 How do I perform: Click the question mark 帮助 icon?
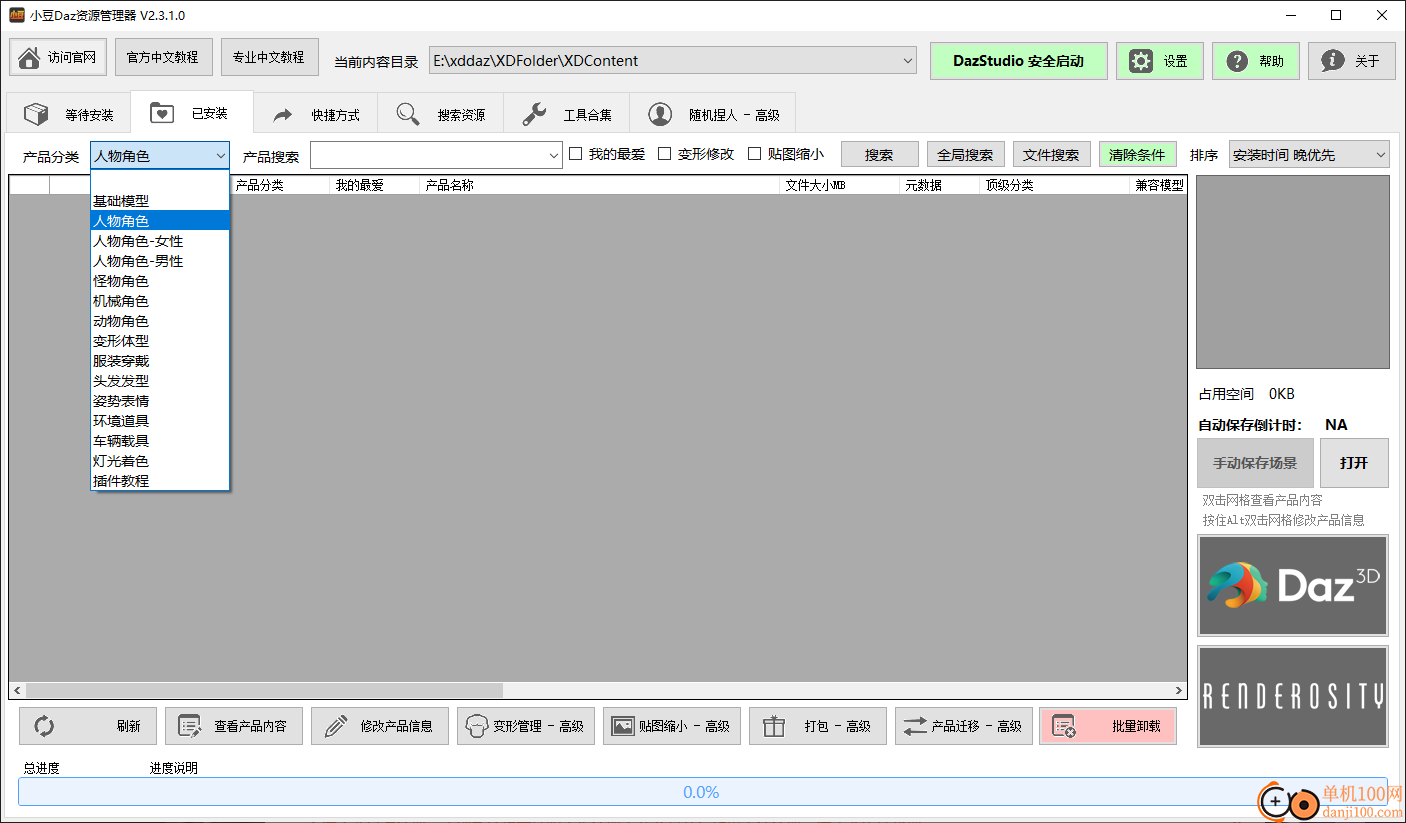coord(1237,61)
